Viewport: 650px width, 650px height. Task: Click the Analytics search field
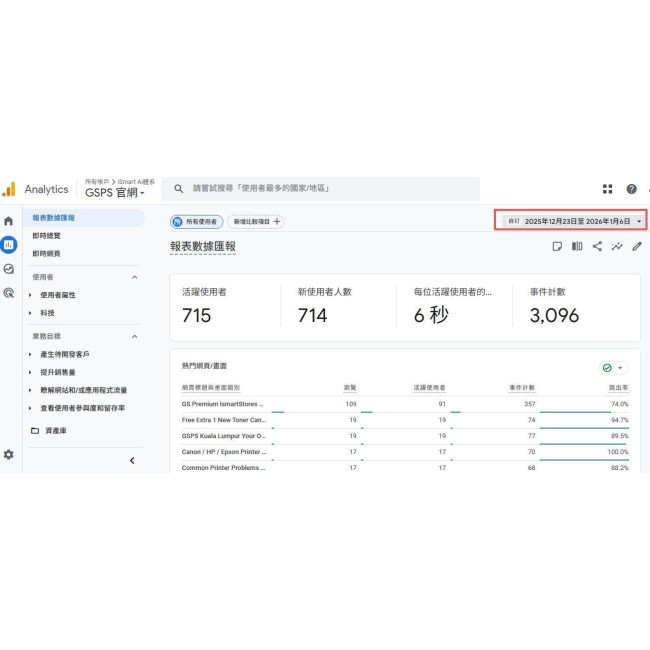tap(320, 189)
